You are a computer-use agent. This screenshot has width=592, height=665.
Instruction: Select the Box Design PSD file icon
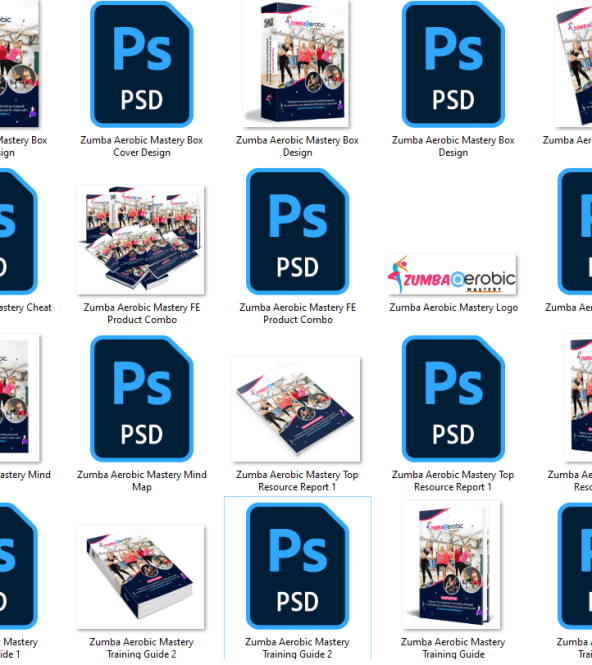pos(453,64)
